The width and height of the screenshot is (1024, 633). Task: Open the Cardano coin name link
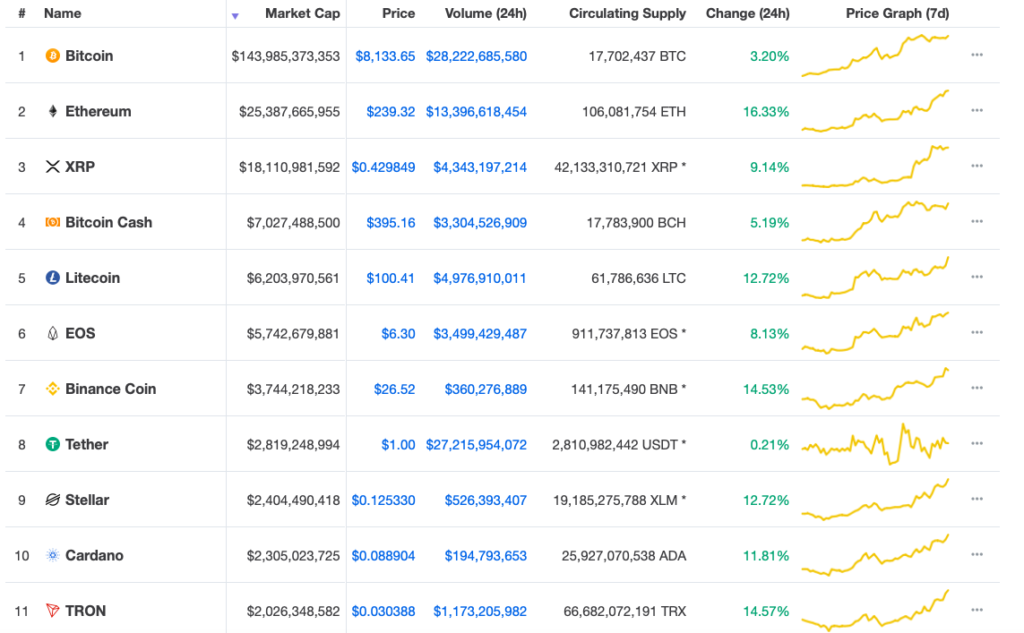(94, 555)
